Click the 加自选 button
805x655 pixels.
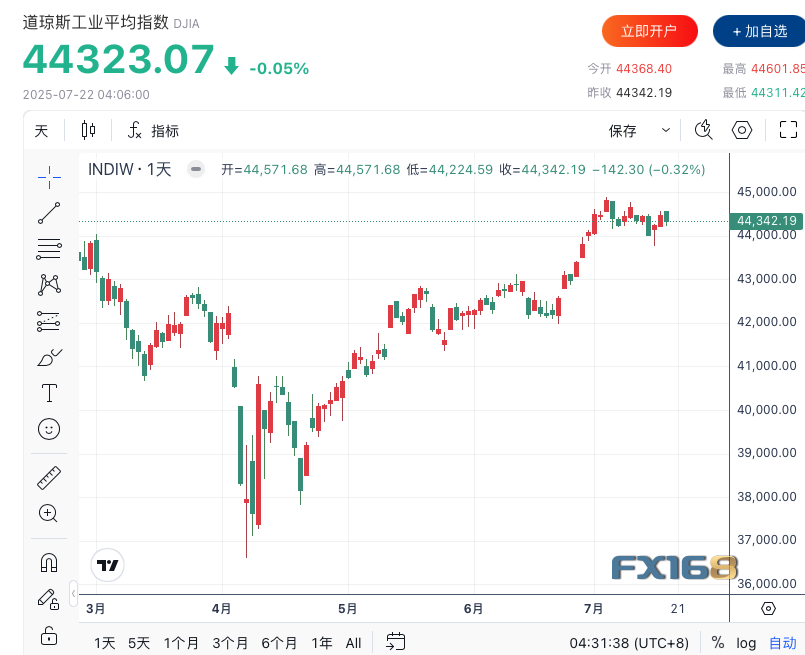(760, 31)
